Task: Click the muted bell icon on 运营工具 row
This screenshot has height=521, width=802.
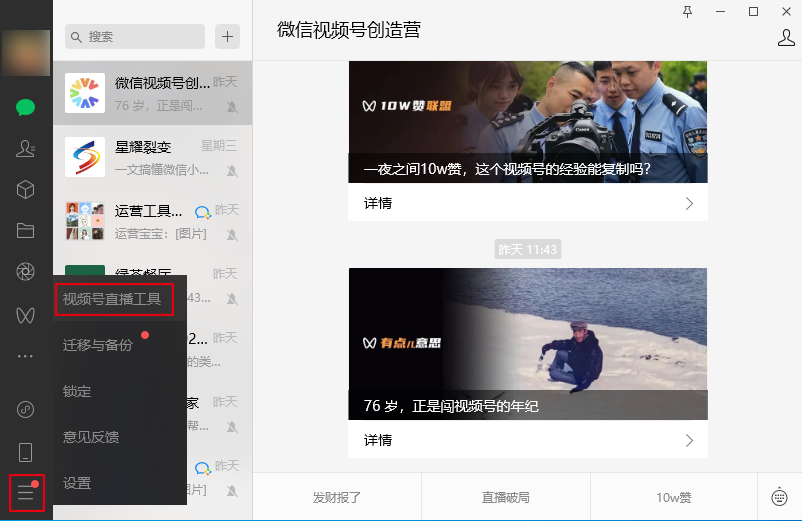Action: click(232, 235)
